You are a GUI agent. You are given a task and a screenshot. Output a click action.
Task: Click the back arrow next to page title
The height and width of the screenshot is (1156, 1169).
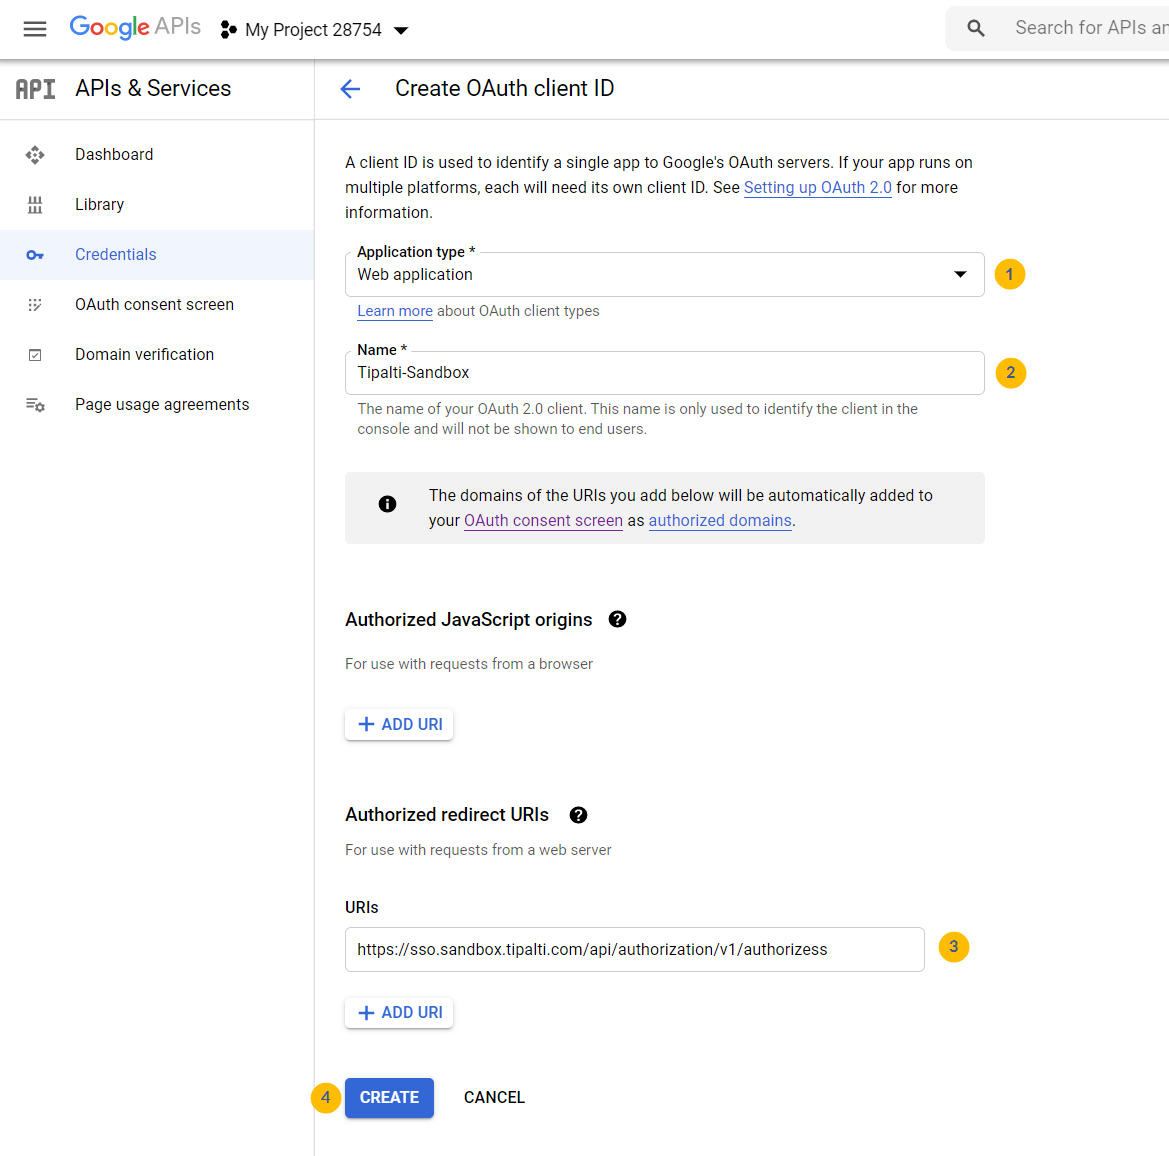(350, 89)
